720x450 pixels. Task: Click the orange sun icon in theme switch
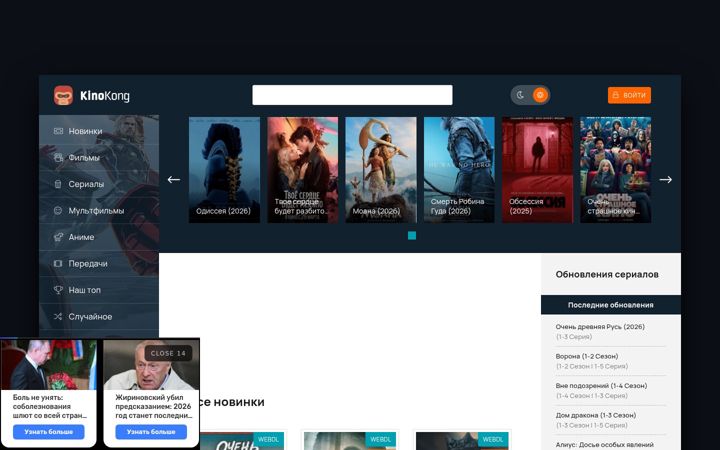(540, 95)
